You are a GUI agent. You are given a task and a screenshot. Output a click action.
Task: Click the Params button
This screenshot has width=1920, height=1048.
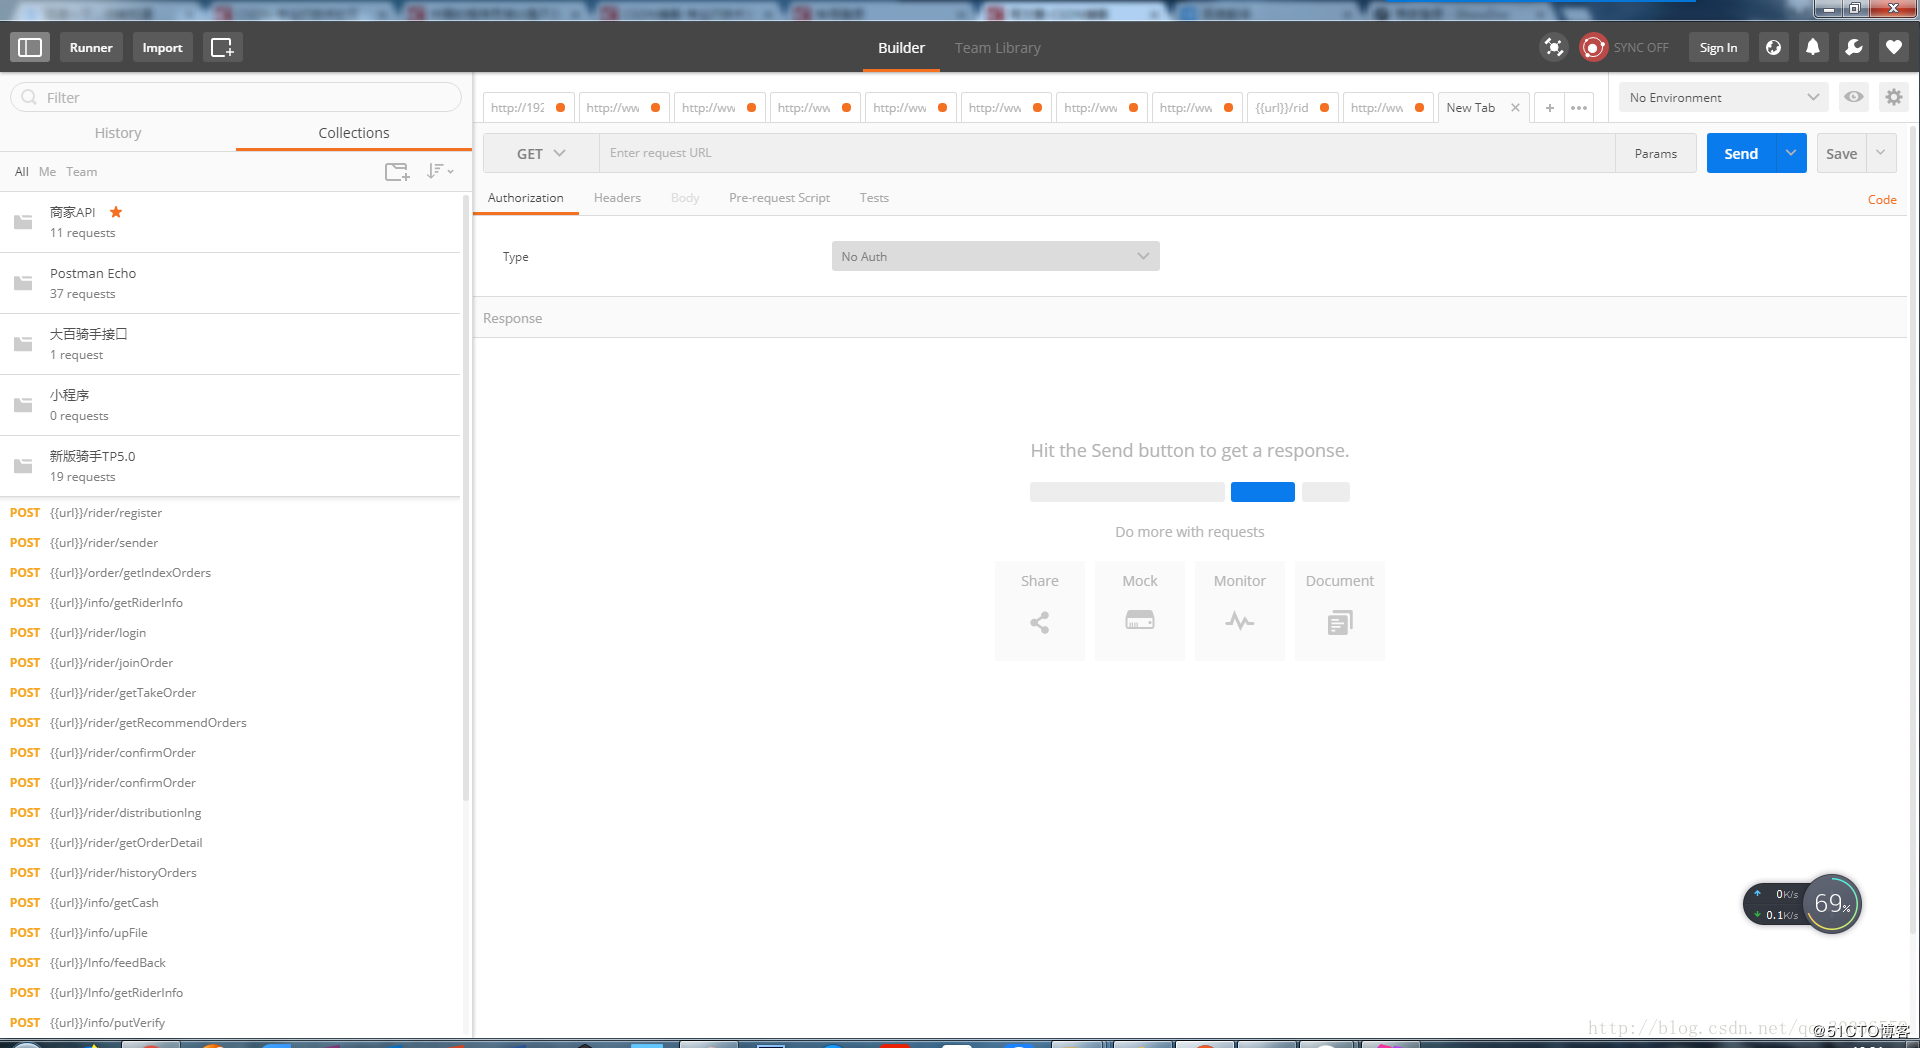[x=1656, y=153]
